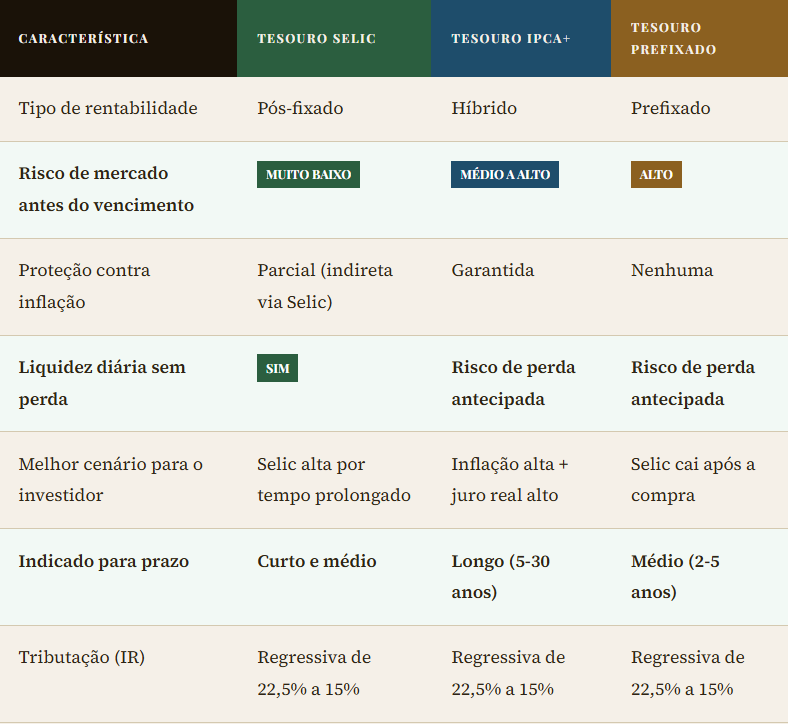The width and height of the screenshot is (788, 724).
Task: Click the Parcial (indireta via Selic) cell
Action: coord(325,286)
